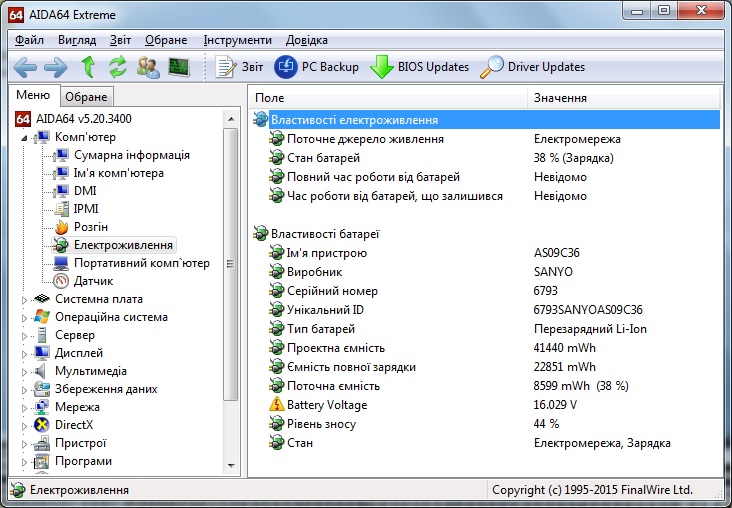Click the SANYO manufacturer value
732x508 pixels.
click(x=553, y=272)
